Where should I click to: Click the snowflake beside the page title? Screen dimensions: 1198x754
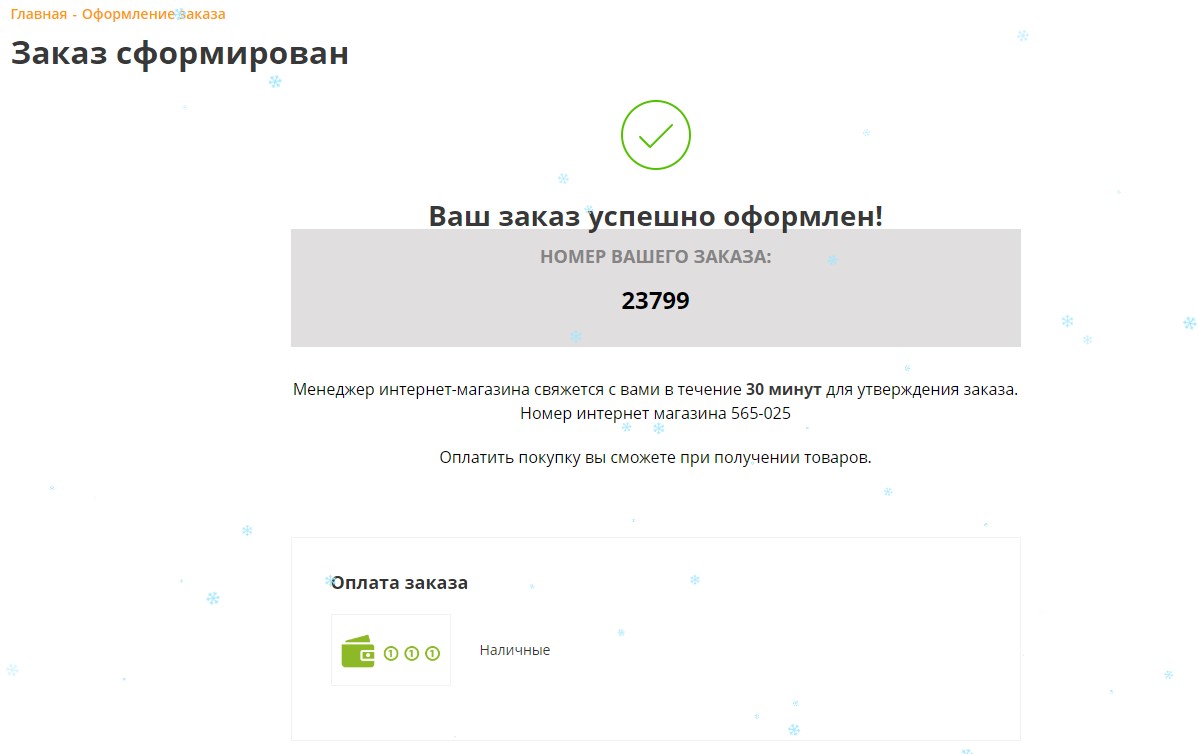275,82
